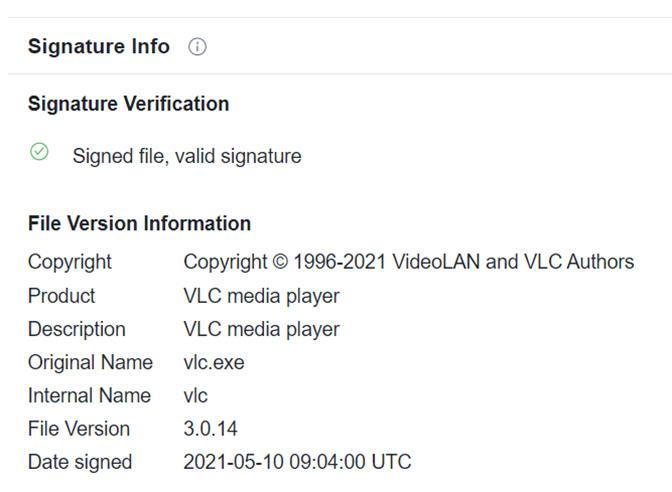Select the Signature Info section header

coord(99,47)
